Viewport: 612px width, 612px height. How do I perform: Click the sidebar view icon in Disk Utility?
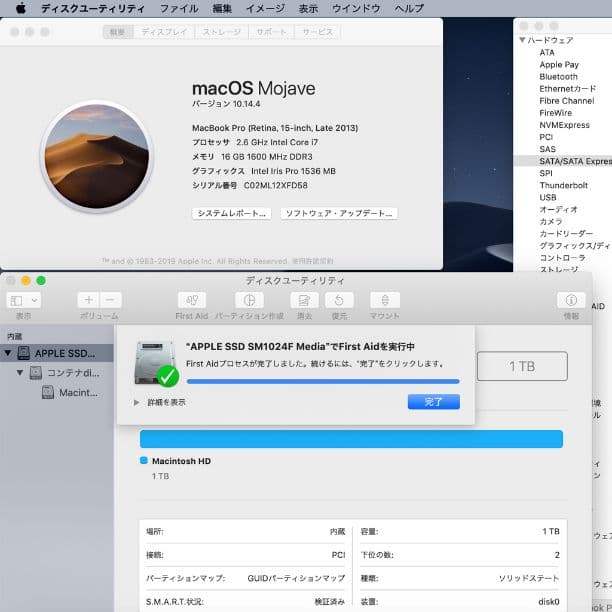click(x=16, y=300)
